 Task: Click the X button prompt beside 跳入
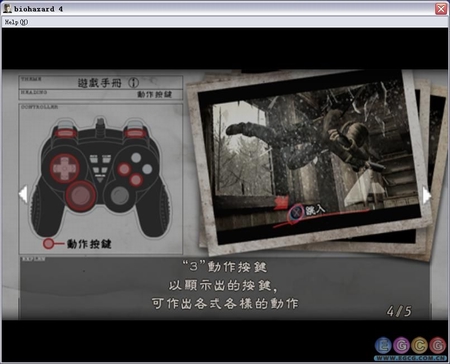(296, 212)
